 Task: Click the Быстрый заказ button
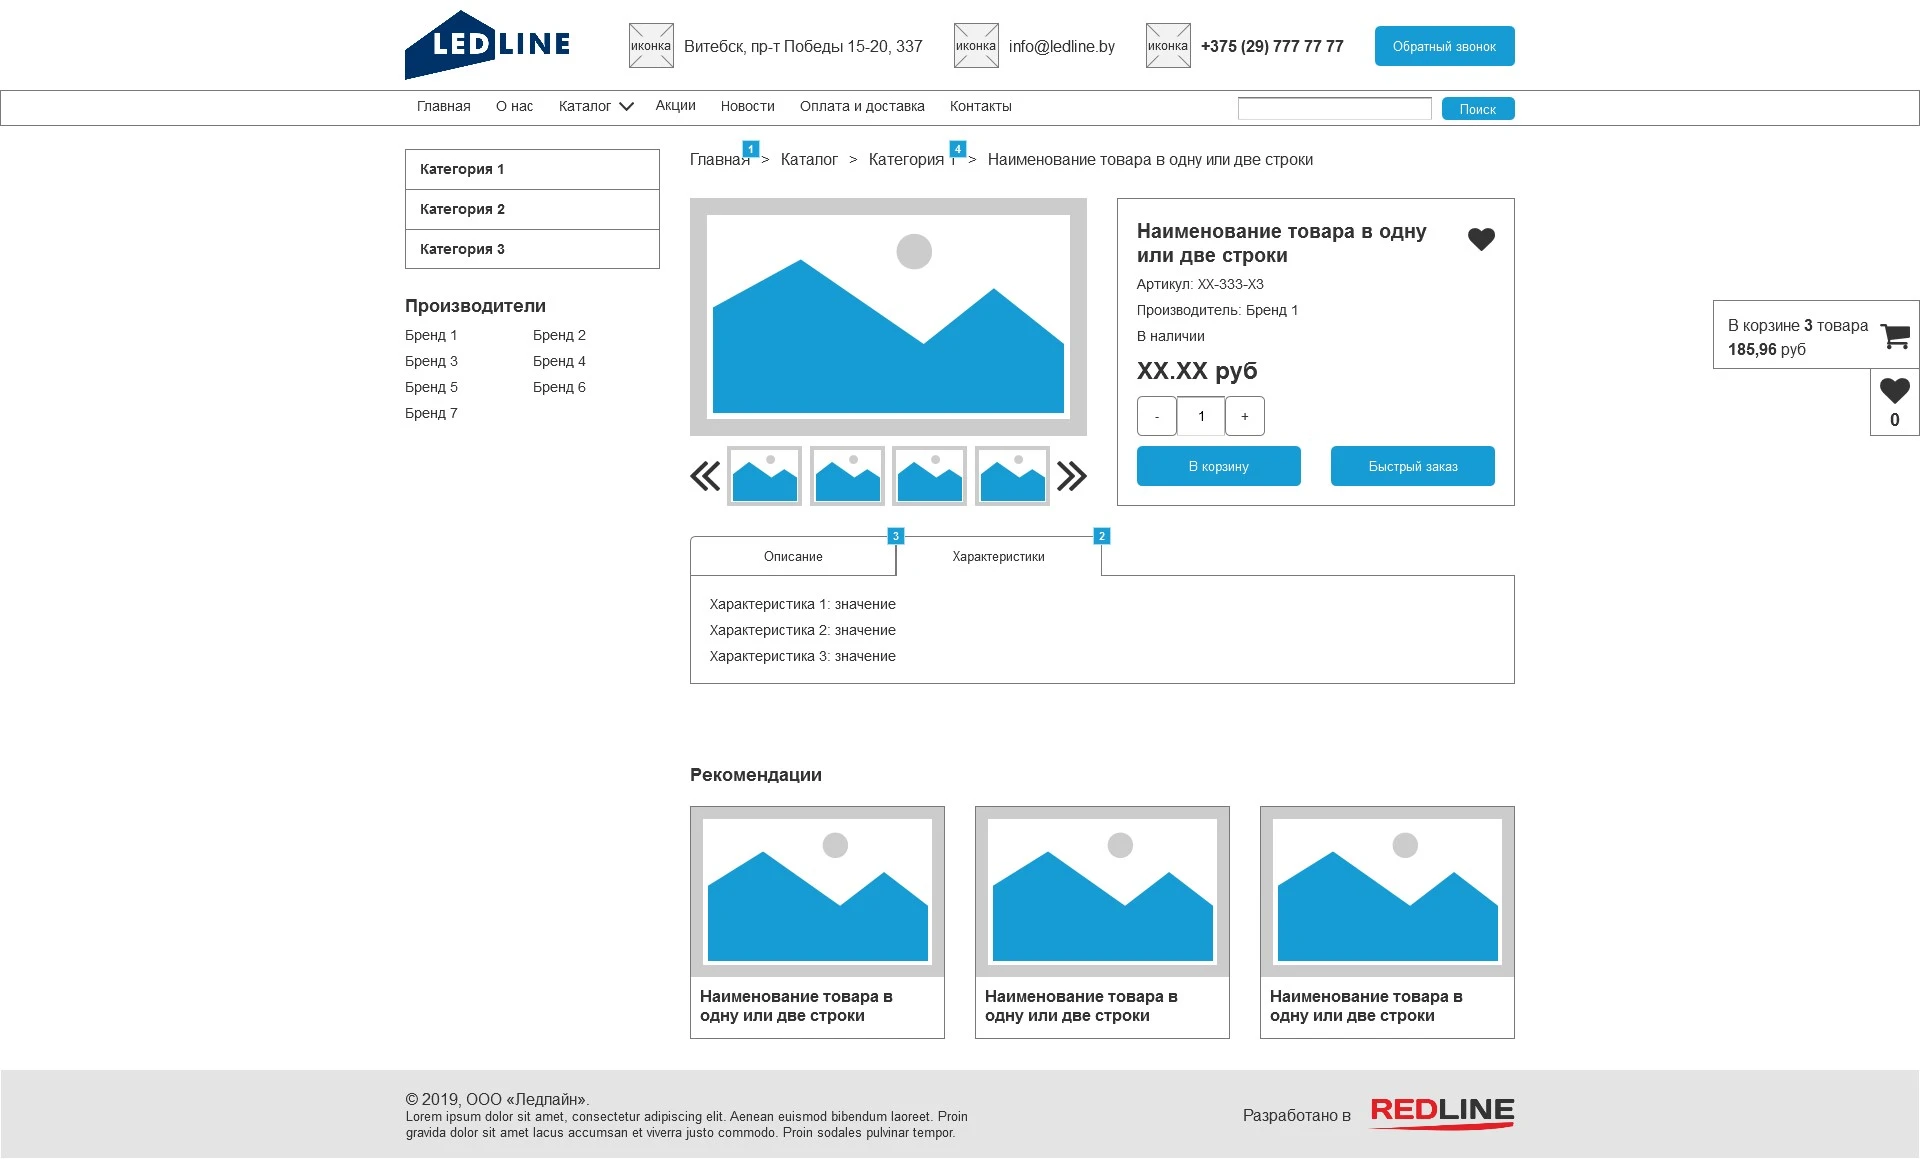click(x=1413, y=466)
